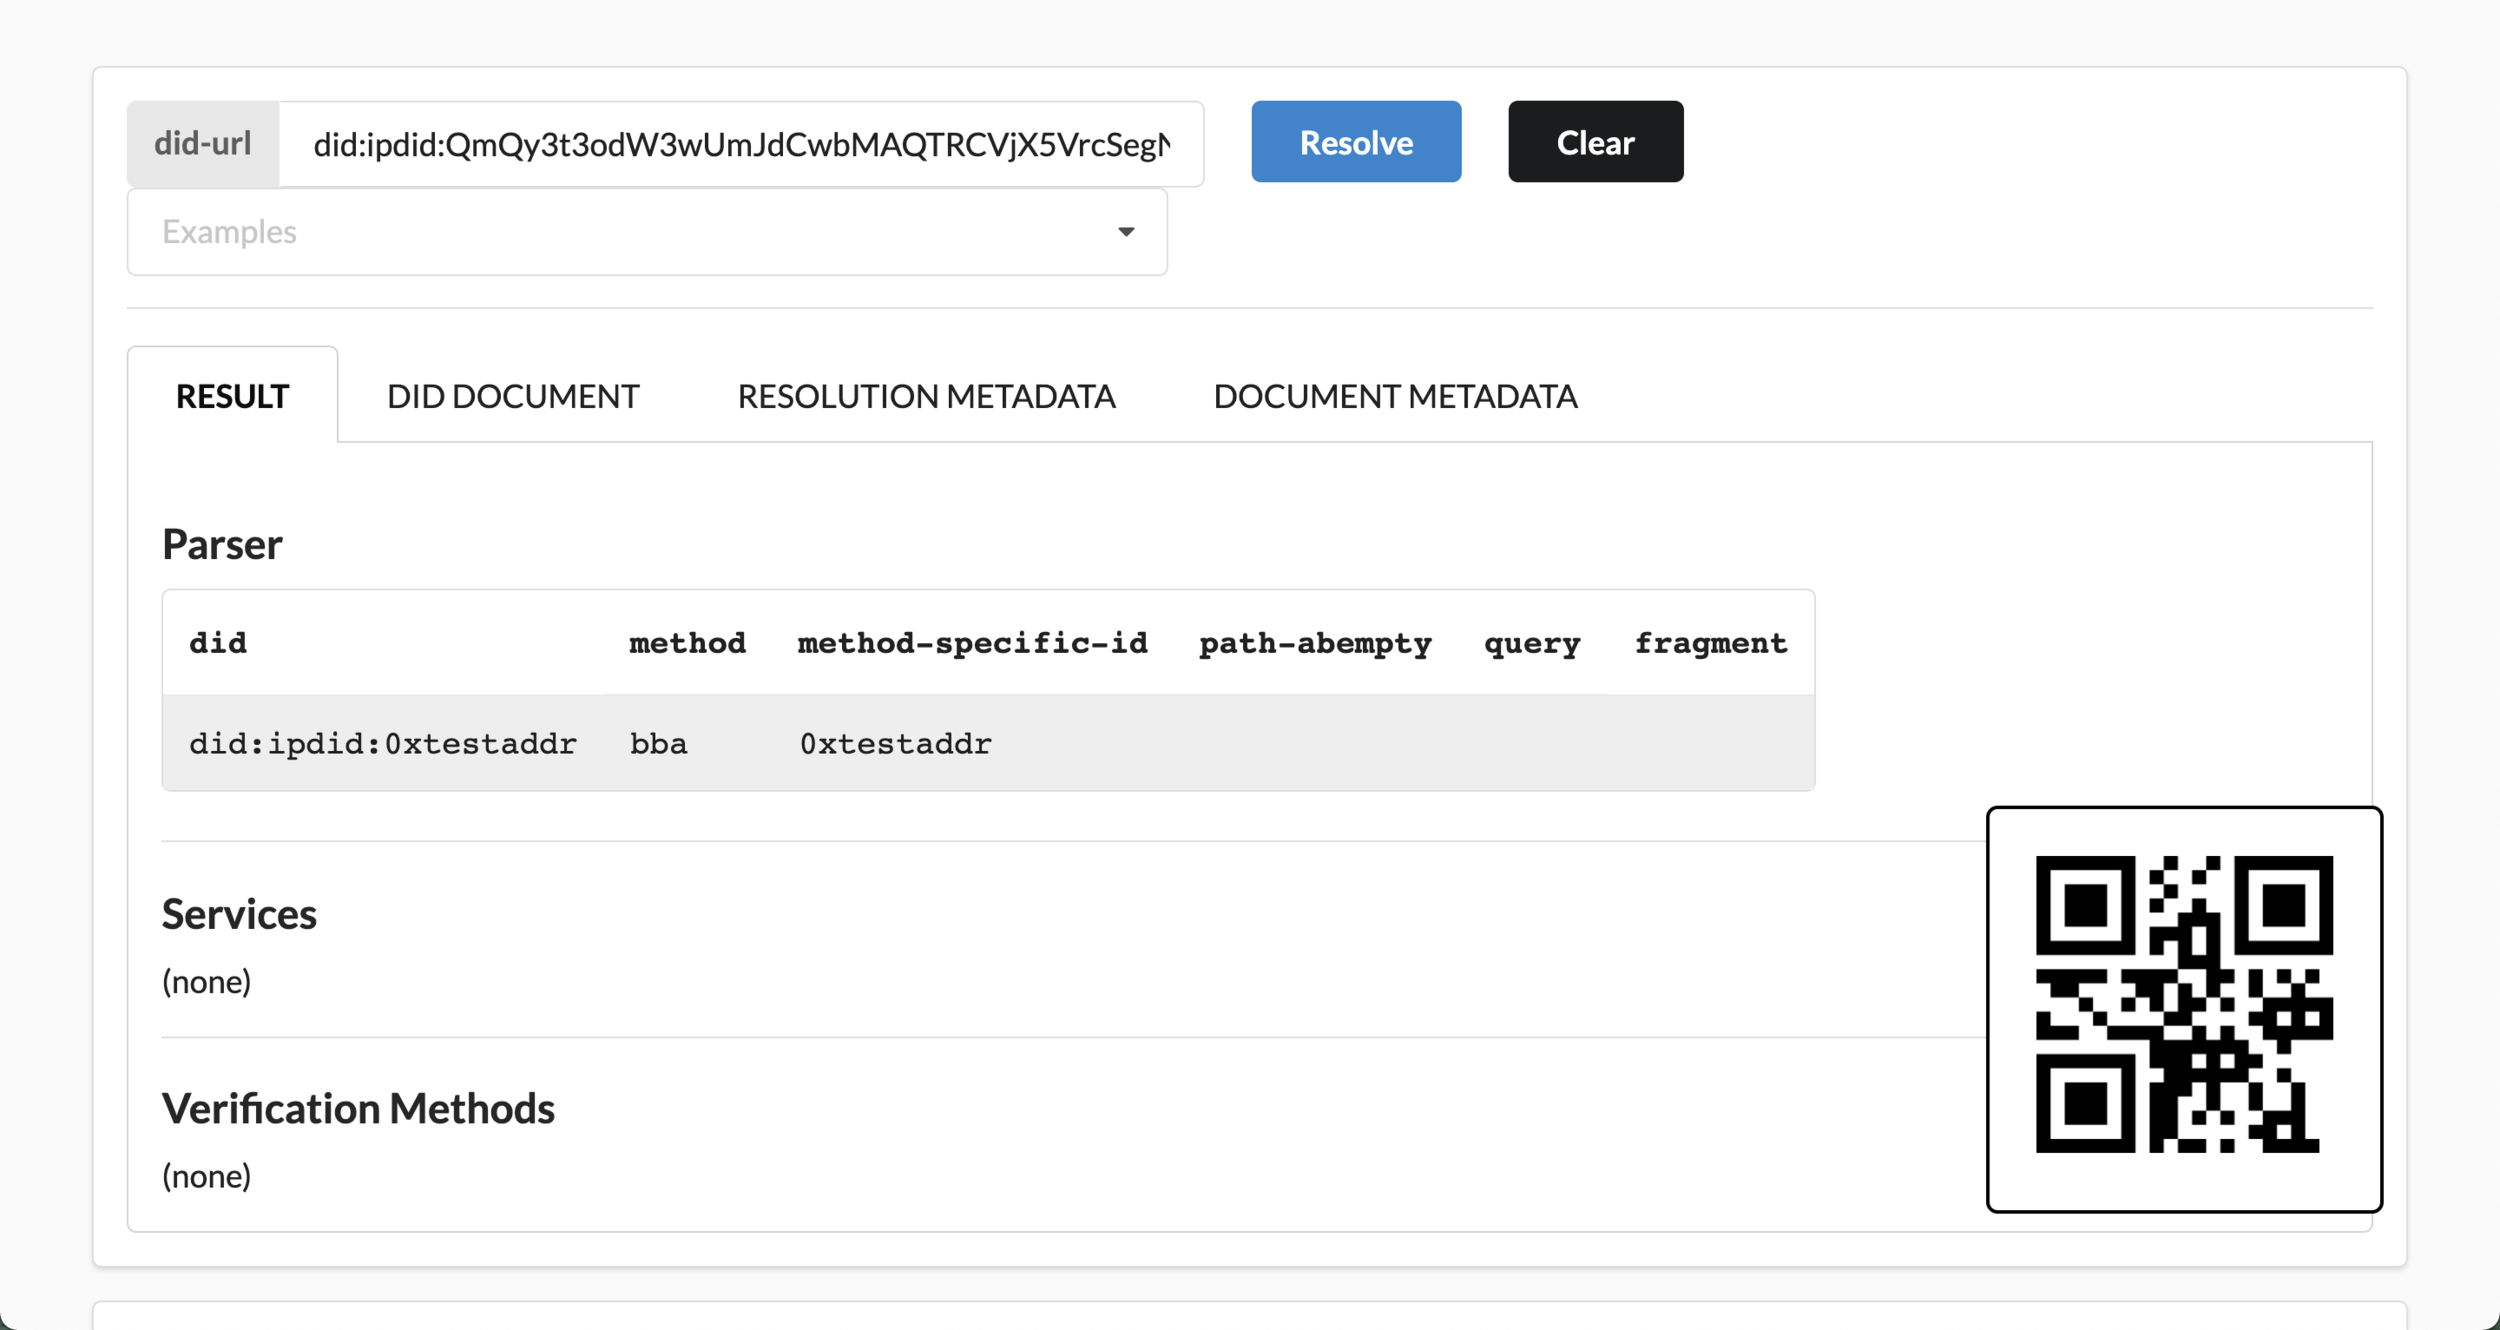Select the DOCUMENT METADATA tab

point(1394,396)
